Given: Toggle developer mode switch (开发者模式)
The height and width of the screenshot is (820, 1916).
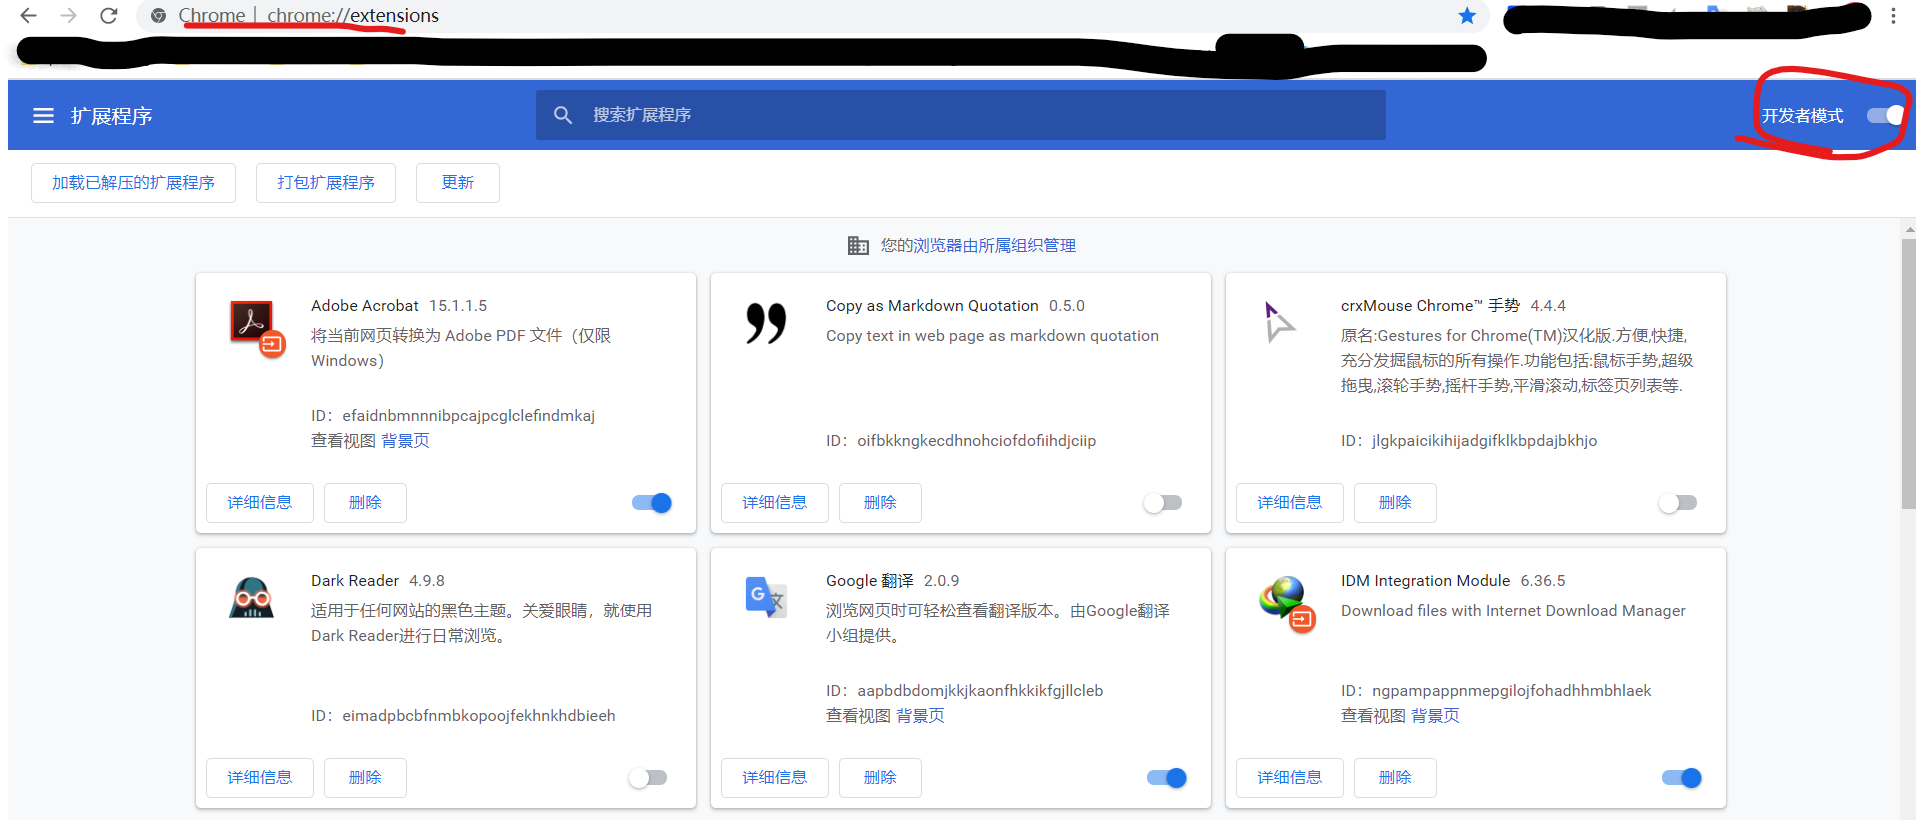Looking at the screenshot, I should [1885, 116].
